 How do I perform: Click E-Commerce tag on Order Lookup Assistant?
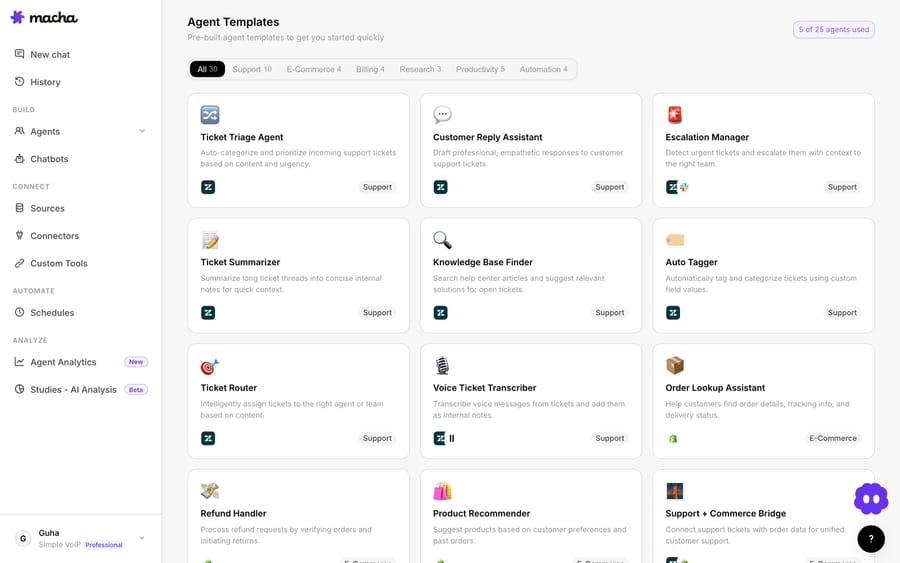click(833, 438)
